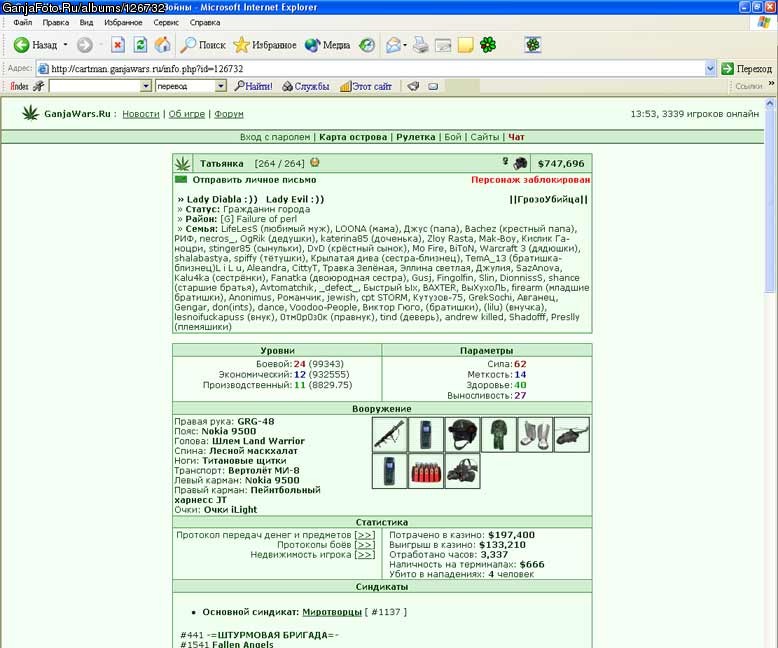
Task: Open the Рулетка link
Action: pyautogui.click(x=416, y=137)
